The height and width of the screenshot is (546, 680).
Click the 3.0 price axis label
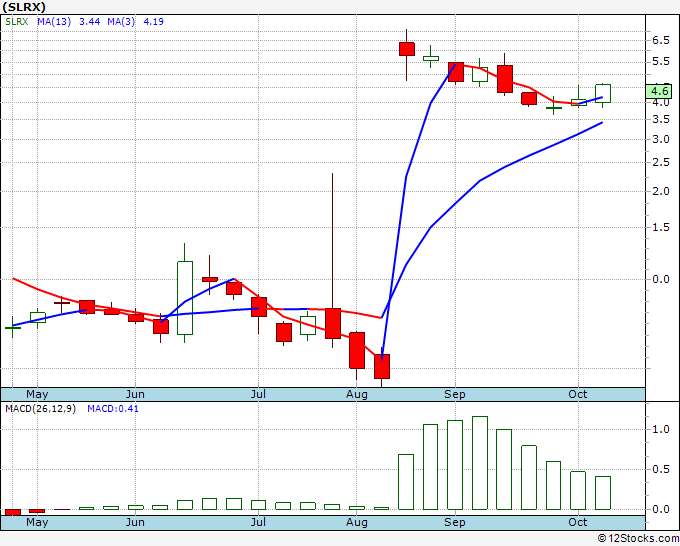660,140
